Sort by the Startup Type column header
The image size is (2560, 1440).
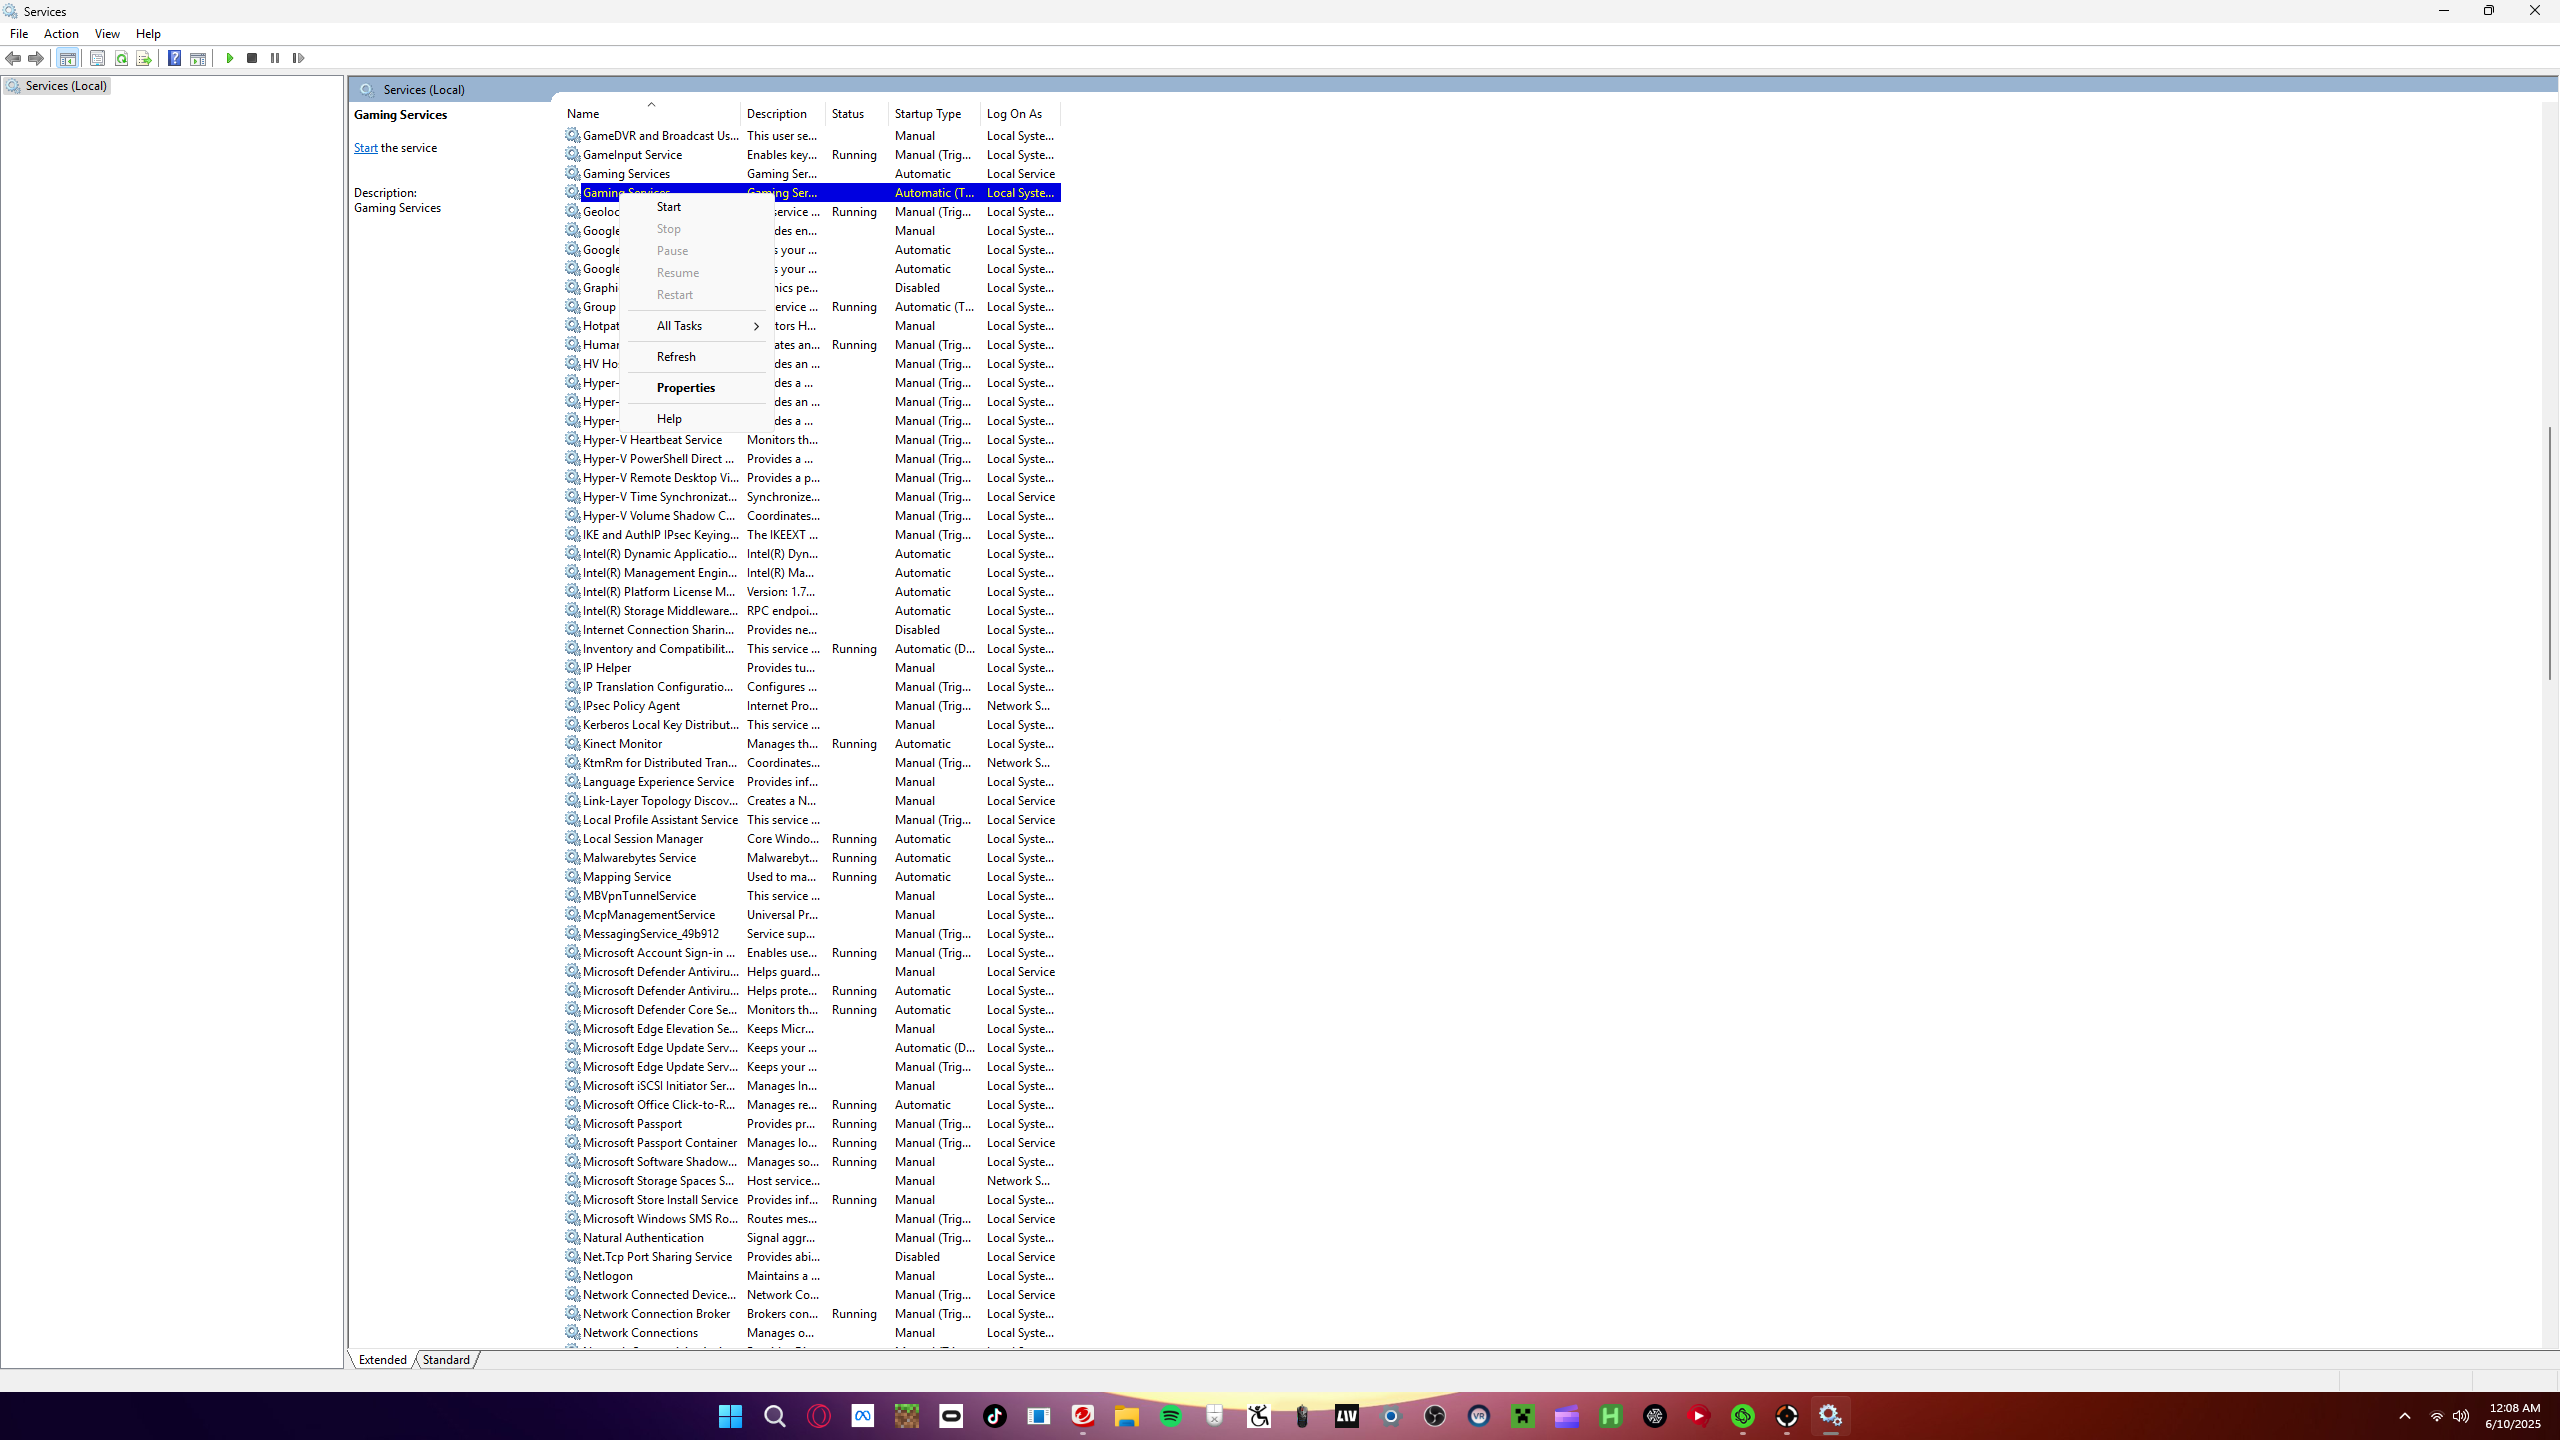coord(928,114)
